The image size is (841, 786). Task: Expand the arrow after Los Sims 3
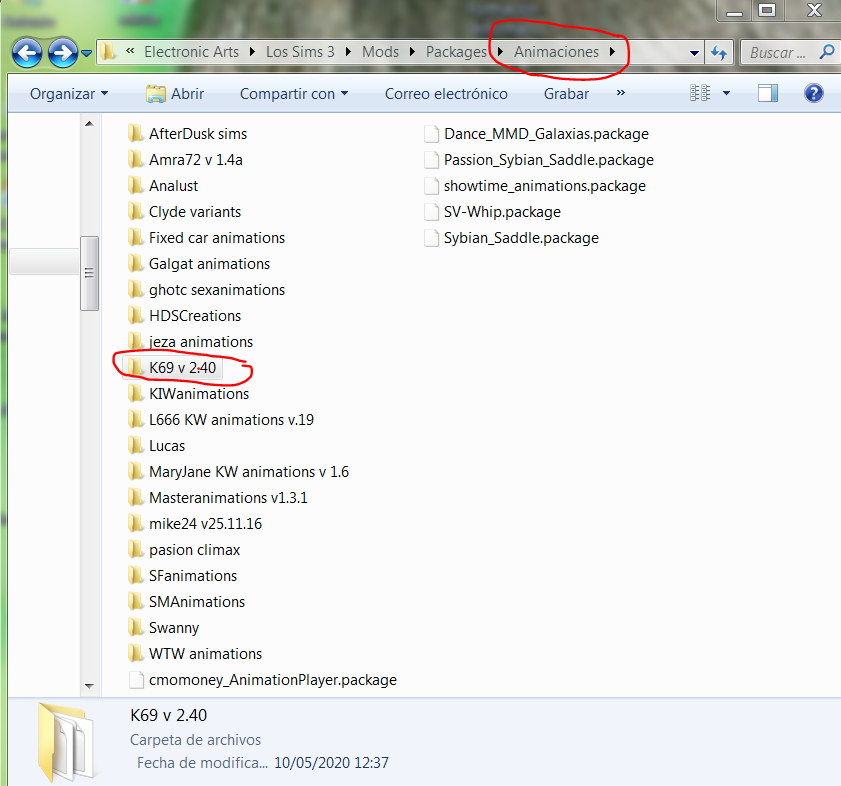[348, 52]
